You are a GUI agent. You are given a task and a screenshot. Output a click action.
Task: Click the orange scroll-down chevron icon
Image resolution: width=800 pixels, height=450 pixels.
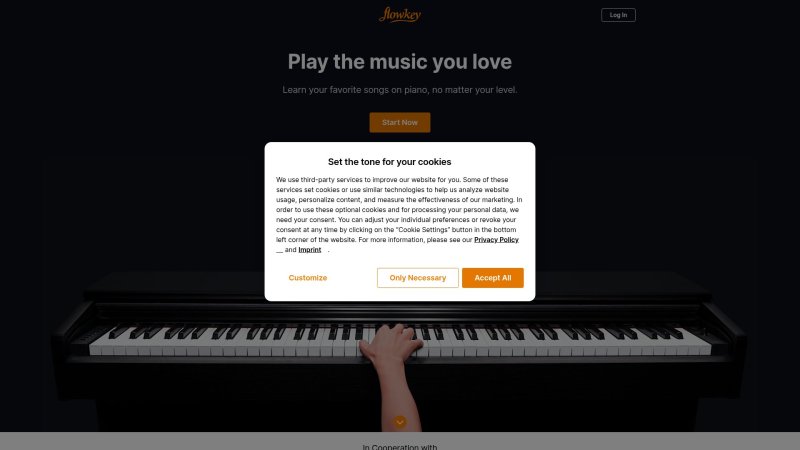point(400,422)
